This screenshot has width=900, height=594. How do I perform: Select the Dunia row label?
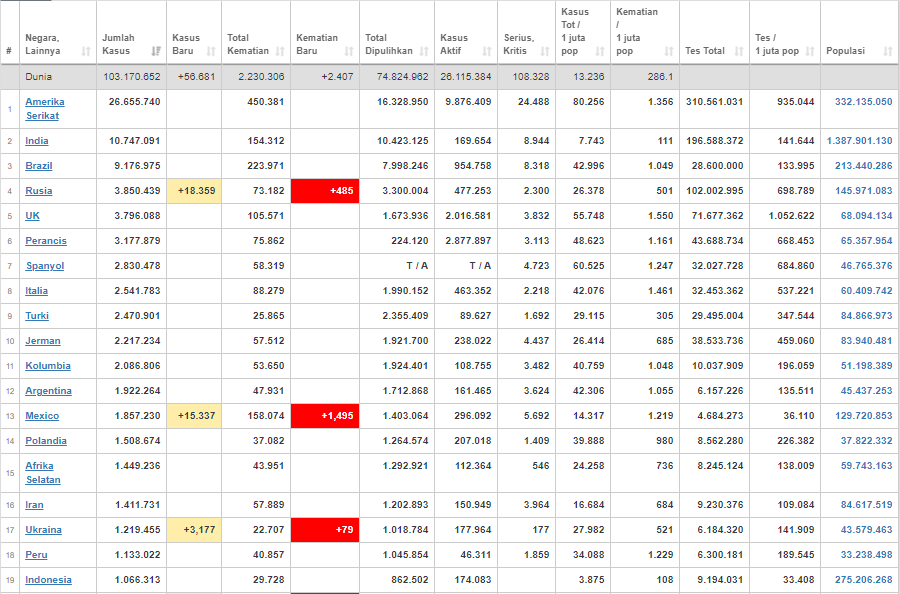[38, 76]
